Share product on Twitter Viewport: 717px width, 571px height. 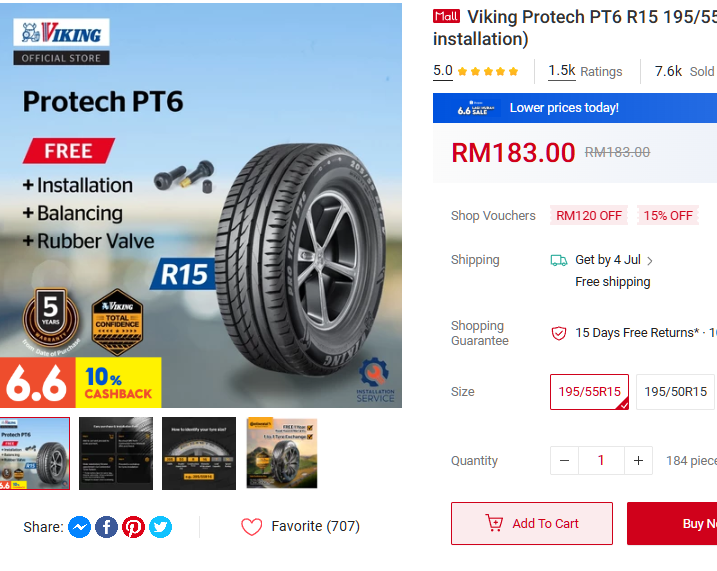161,527
